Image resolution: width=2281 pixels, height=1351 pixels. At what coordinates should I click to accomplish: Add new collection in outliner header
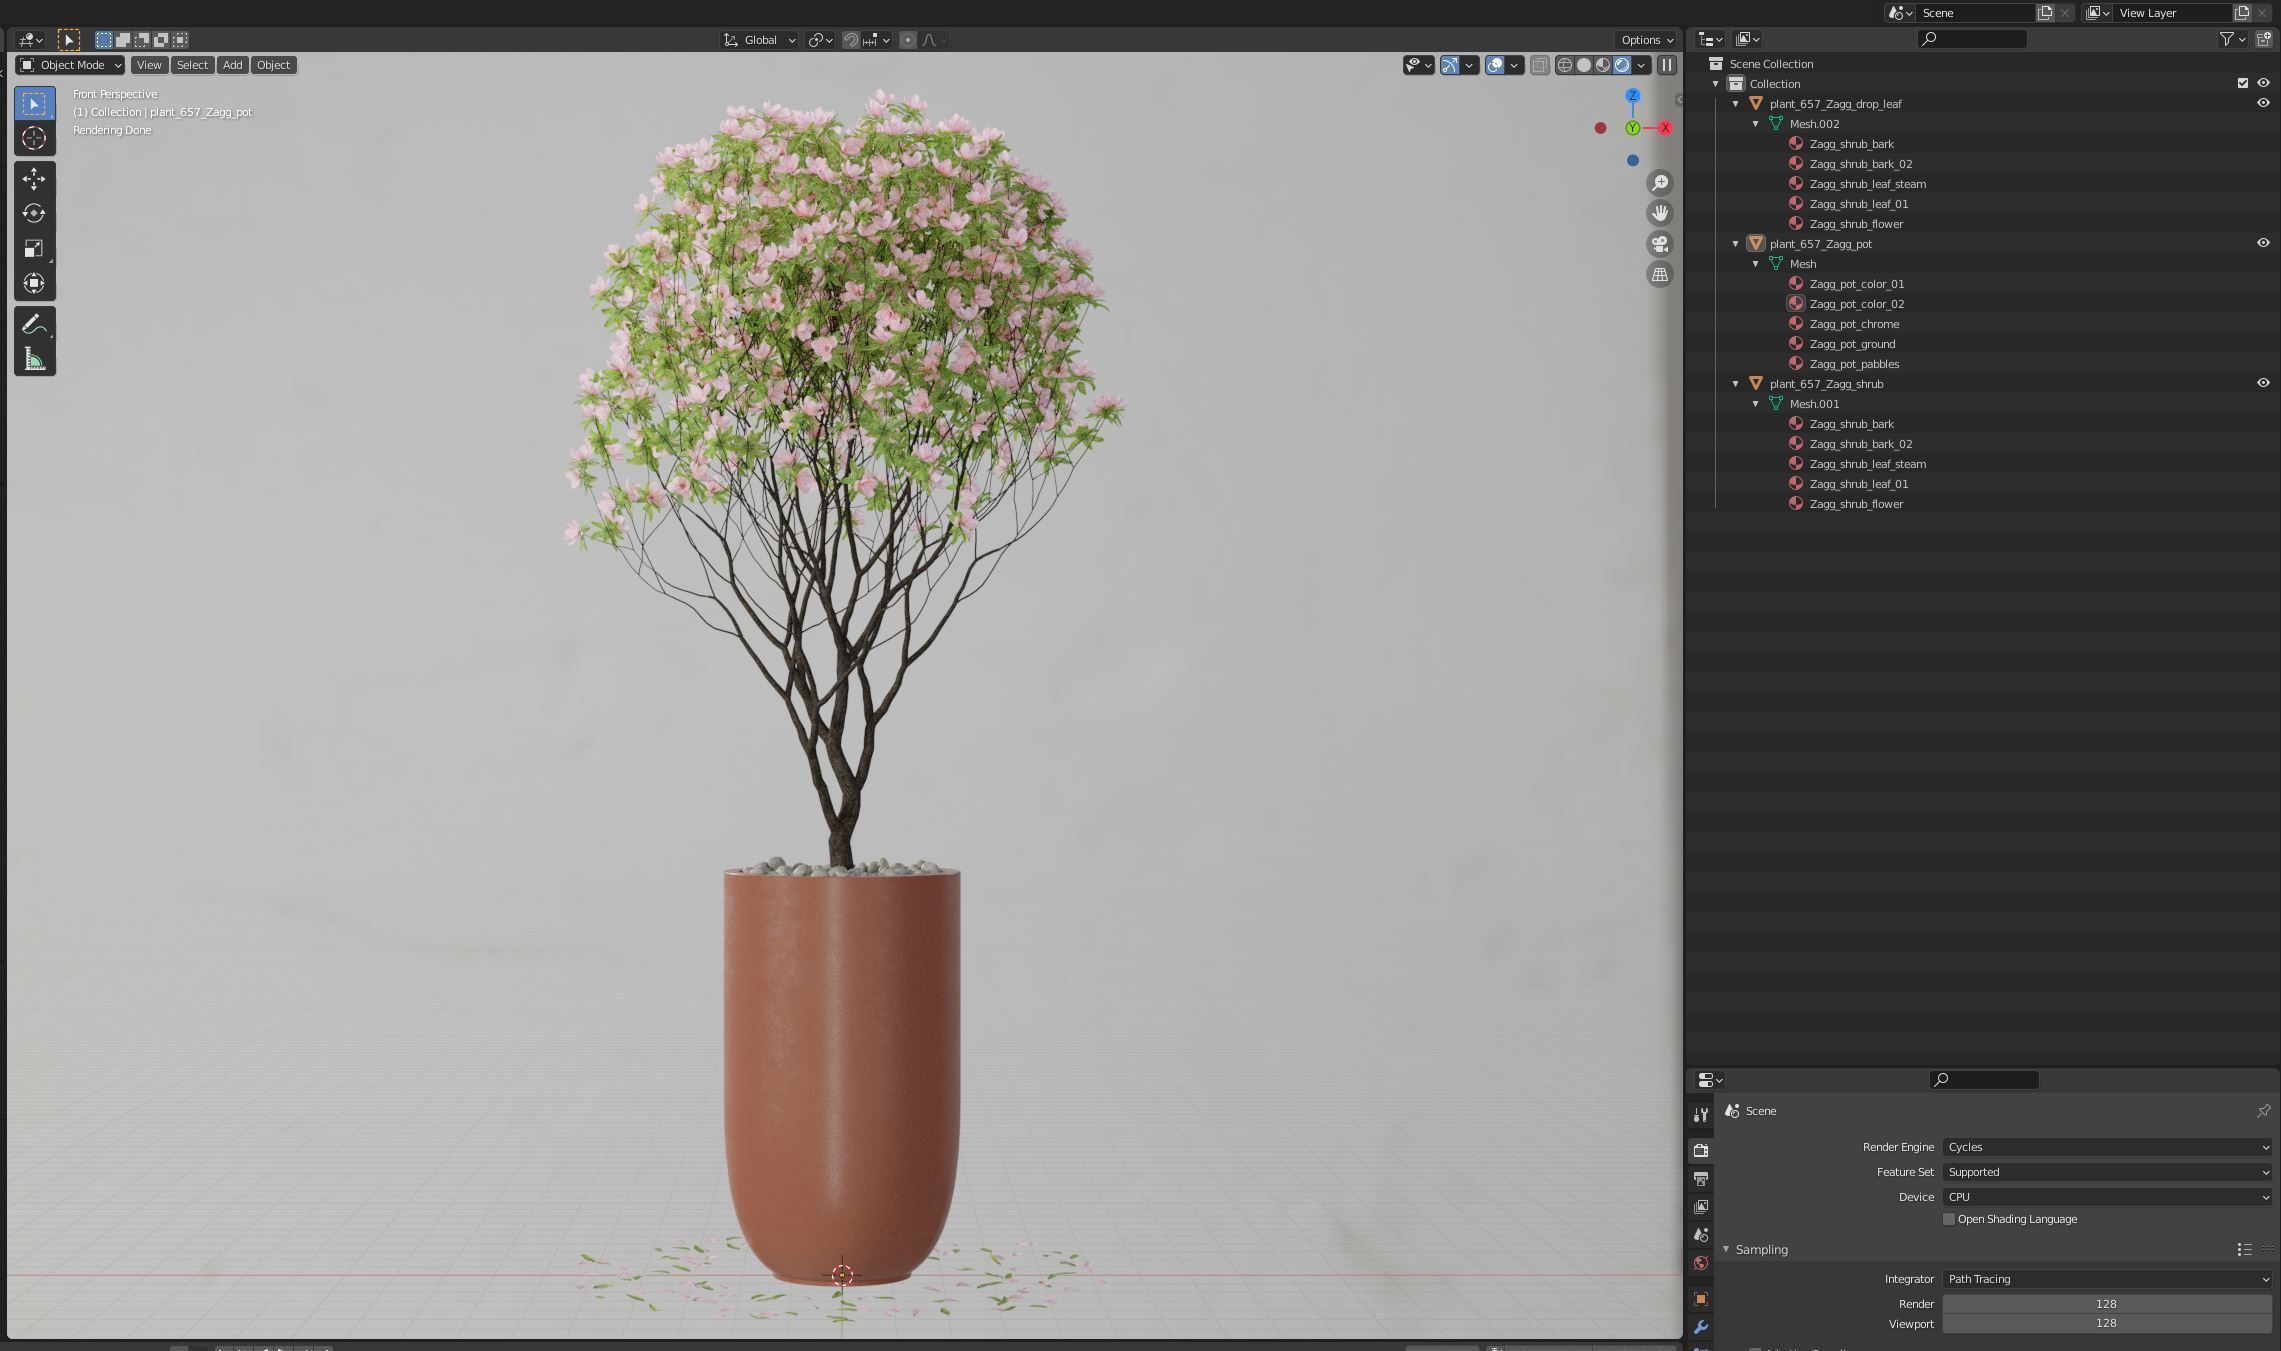2264,39
